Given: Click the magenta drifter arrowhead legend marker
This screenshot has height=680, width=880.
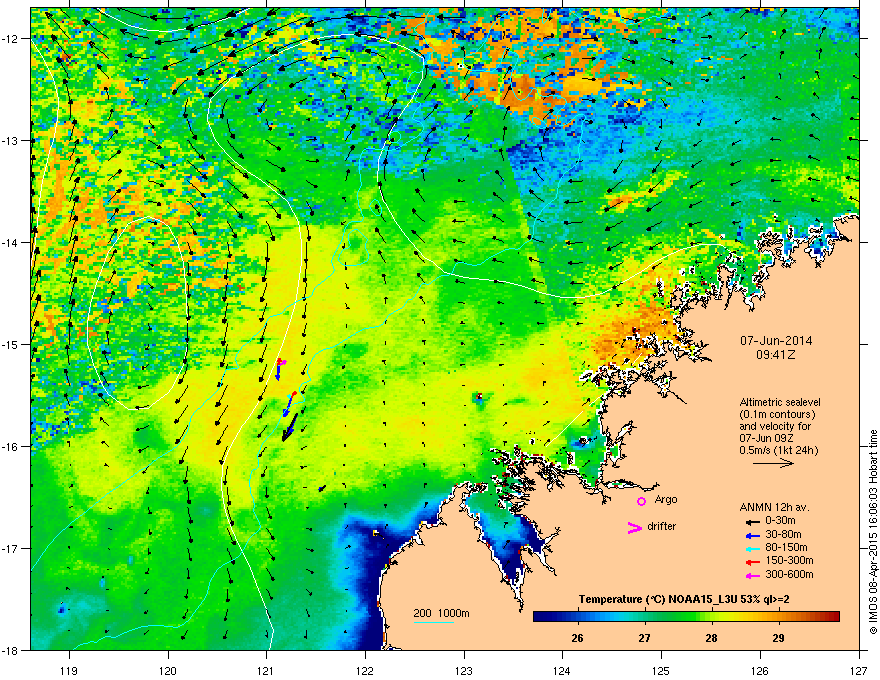Looking at the screenshot, I should click(x=634, y=527).
